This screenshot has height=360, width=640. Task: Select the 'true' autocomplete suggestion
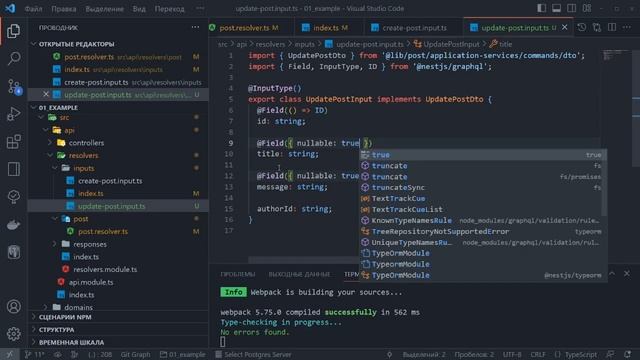482,155
